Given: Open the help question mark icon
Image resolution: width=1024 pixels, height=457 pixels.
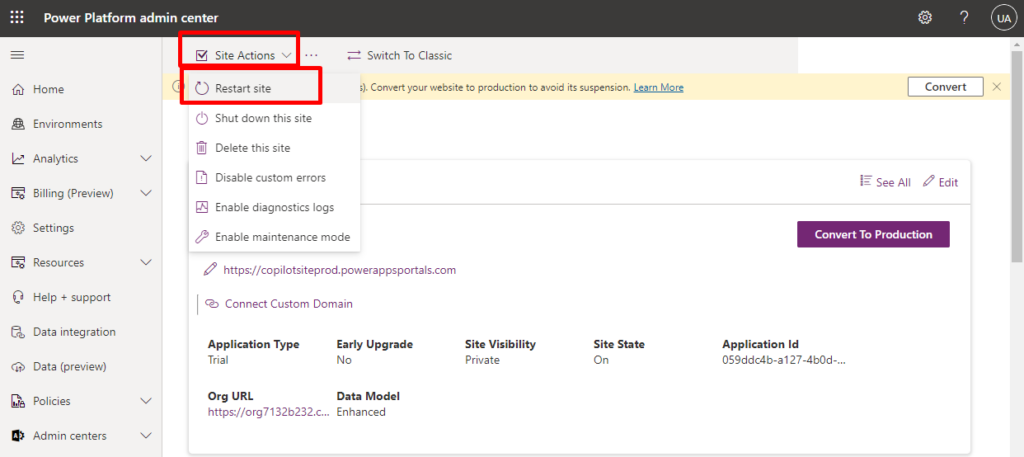Looking at the screenshot, I should (x=964, y=18).
